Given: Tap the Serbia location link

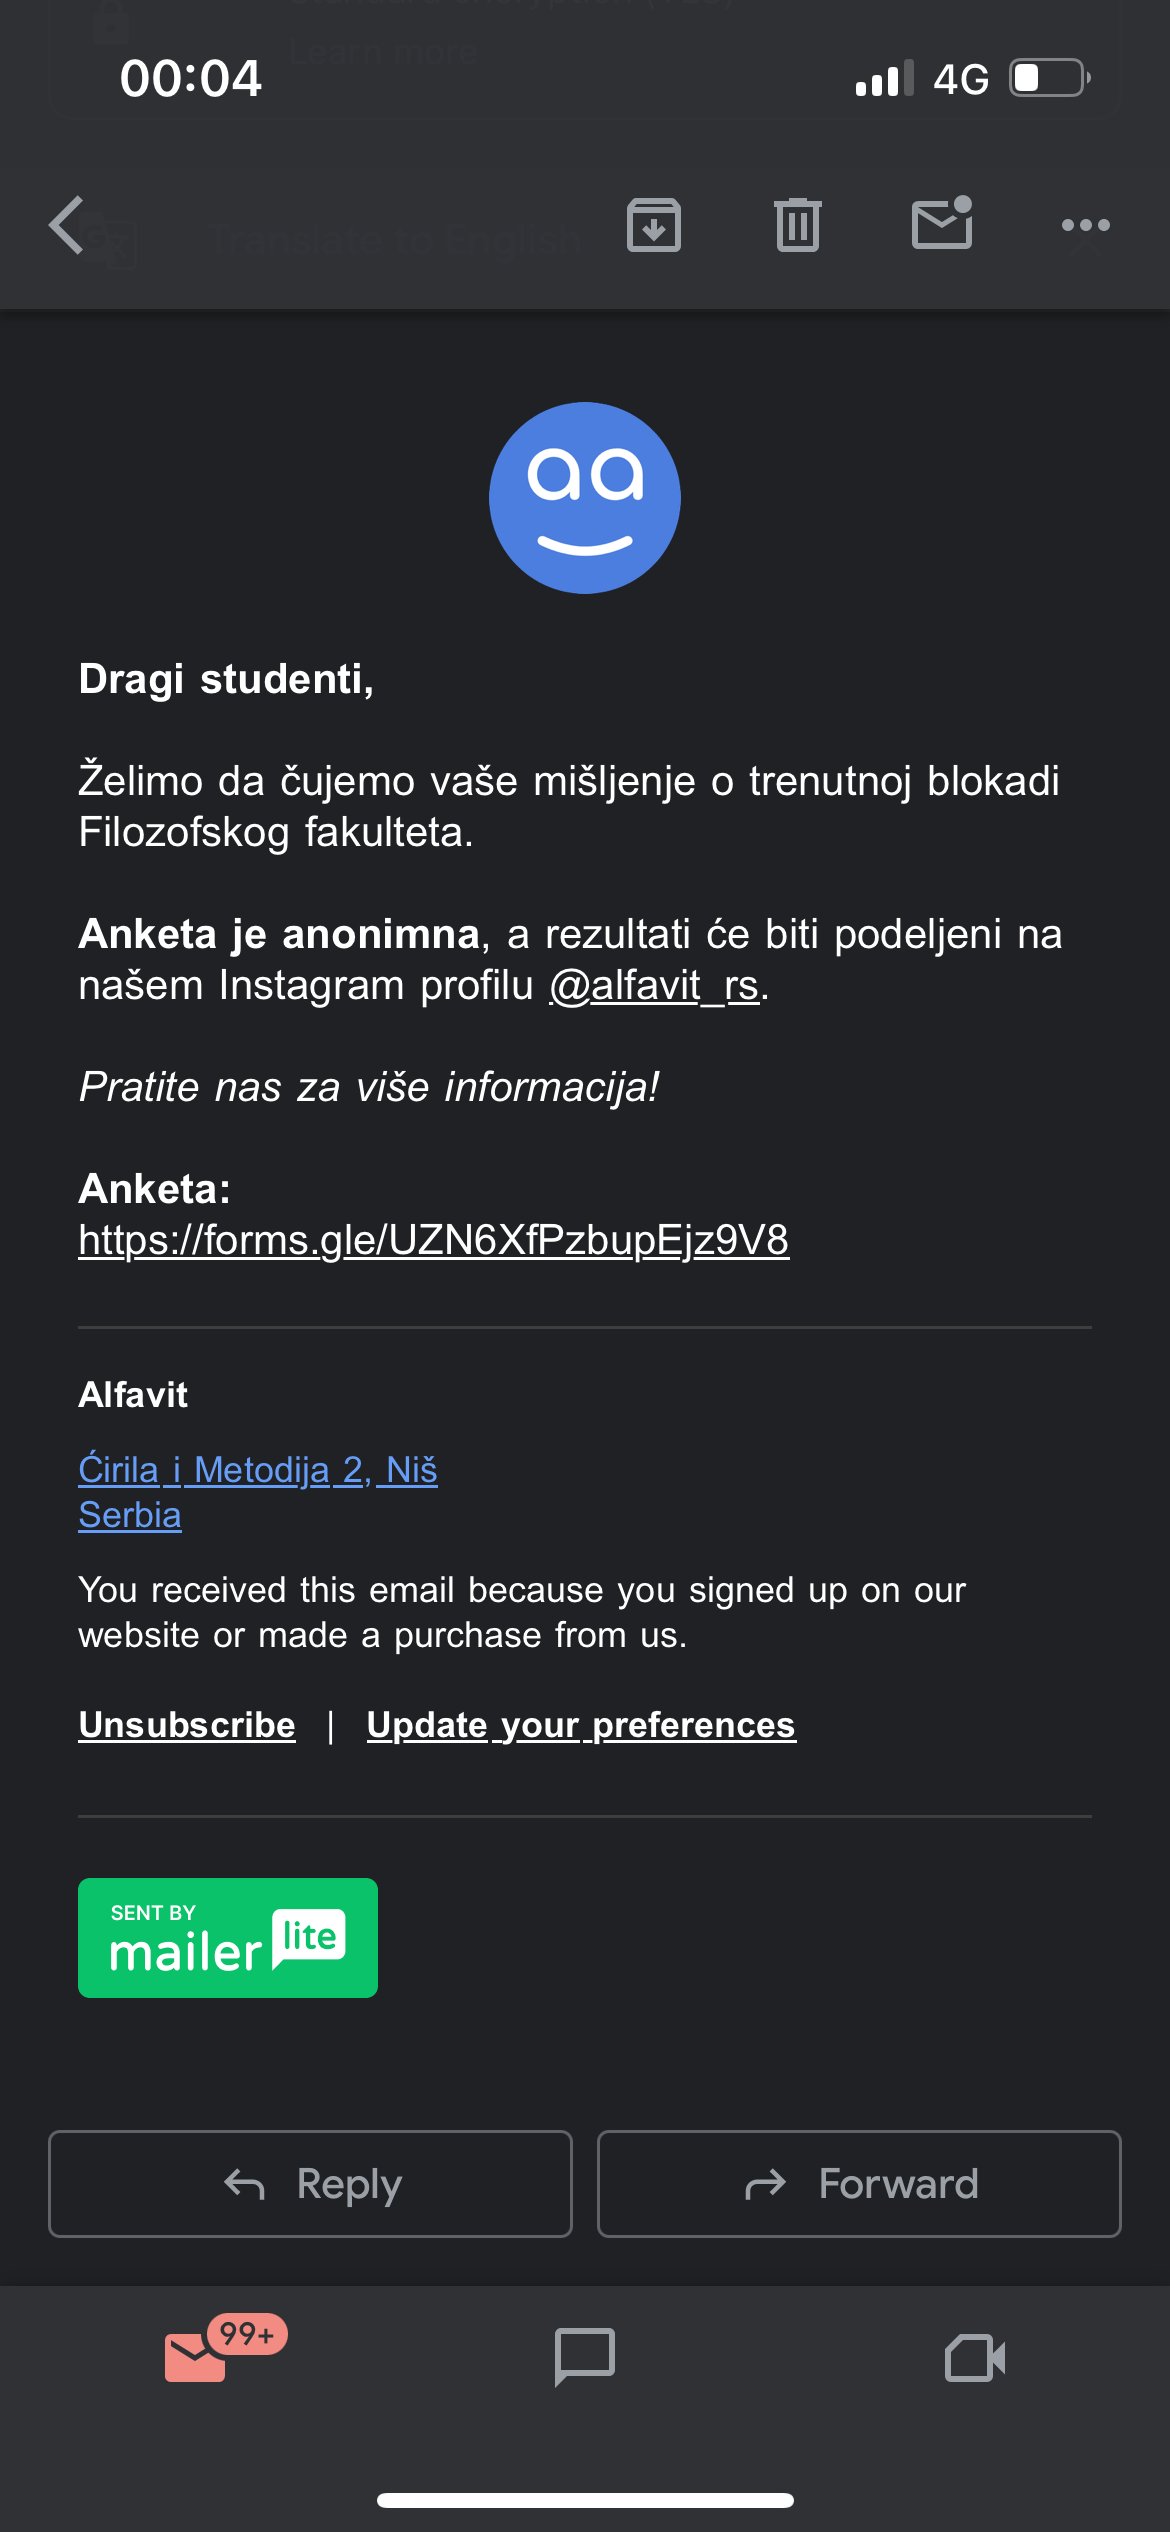Looking at the screenshot, I should pos(130,1514).
